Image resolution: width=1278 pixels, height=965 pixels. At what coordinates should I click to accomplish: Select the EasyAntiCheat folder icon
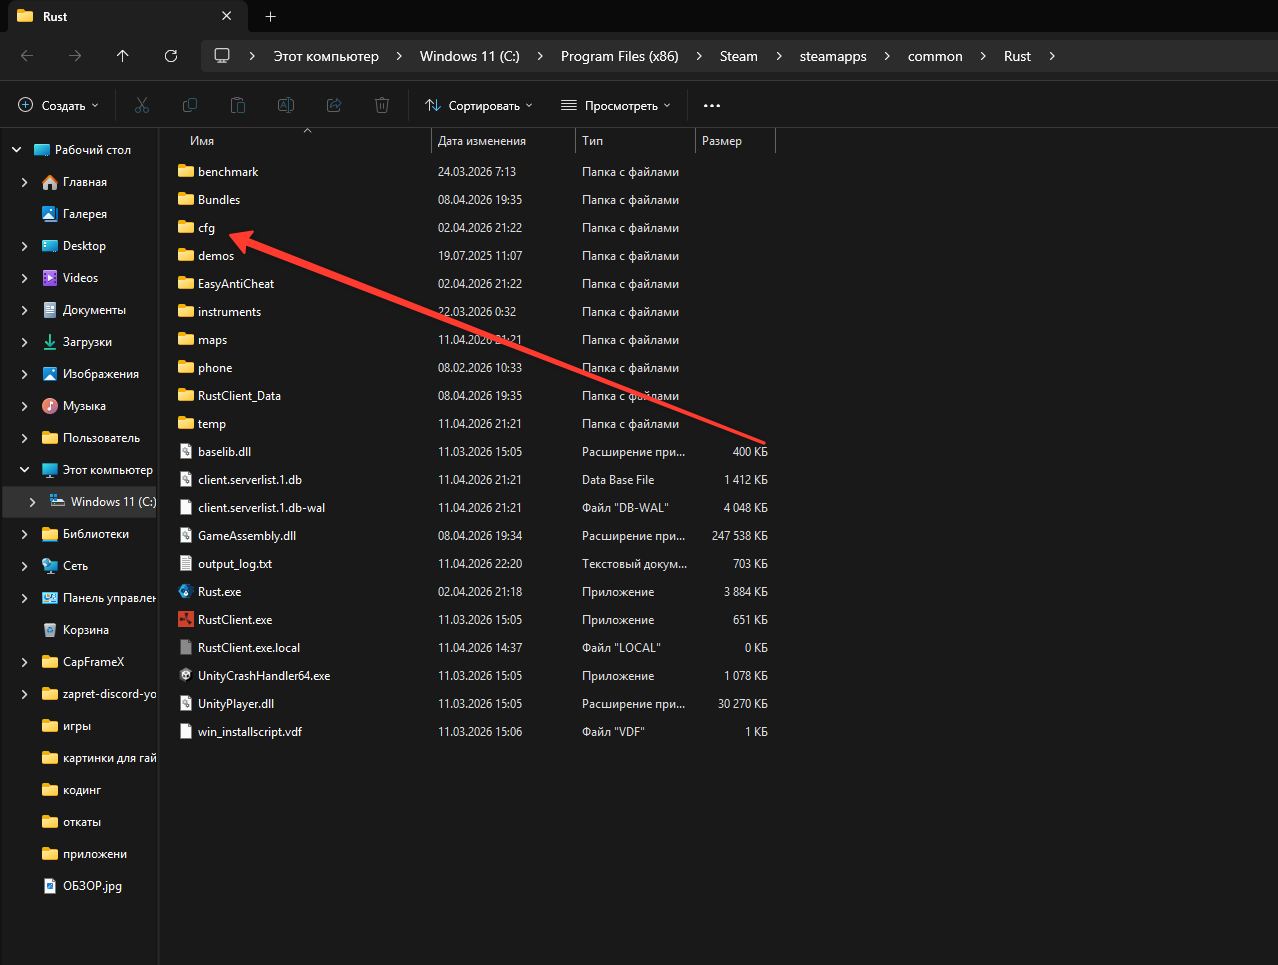pos(185,284)
